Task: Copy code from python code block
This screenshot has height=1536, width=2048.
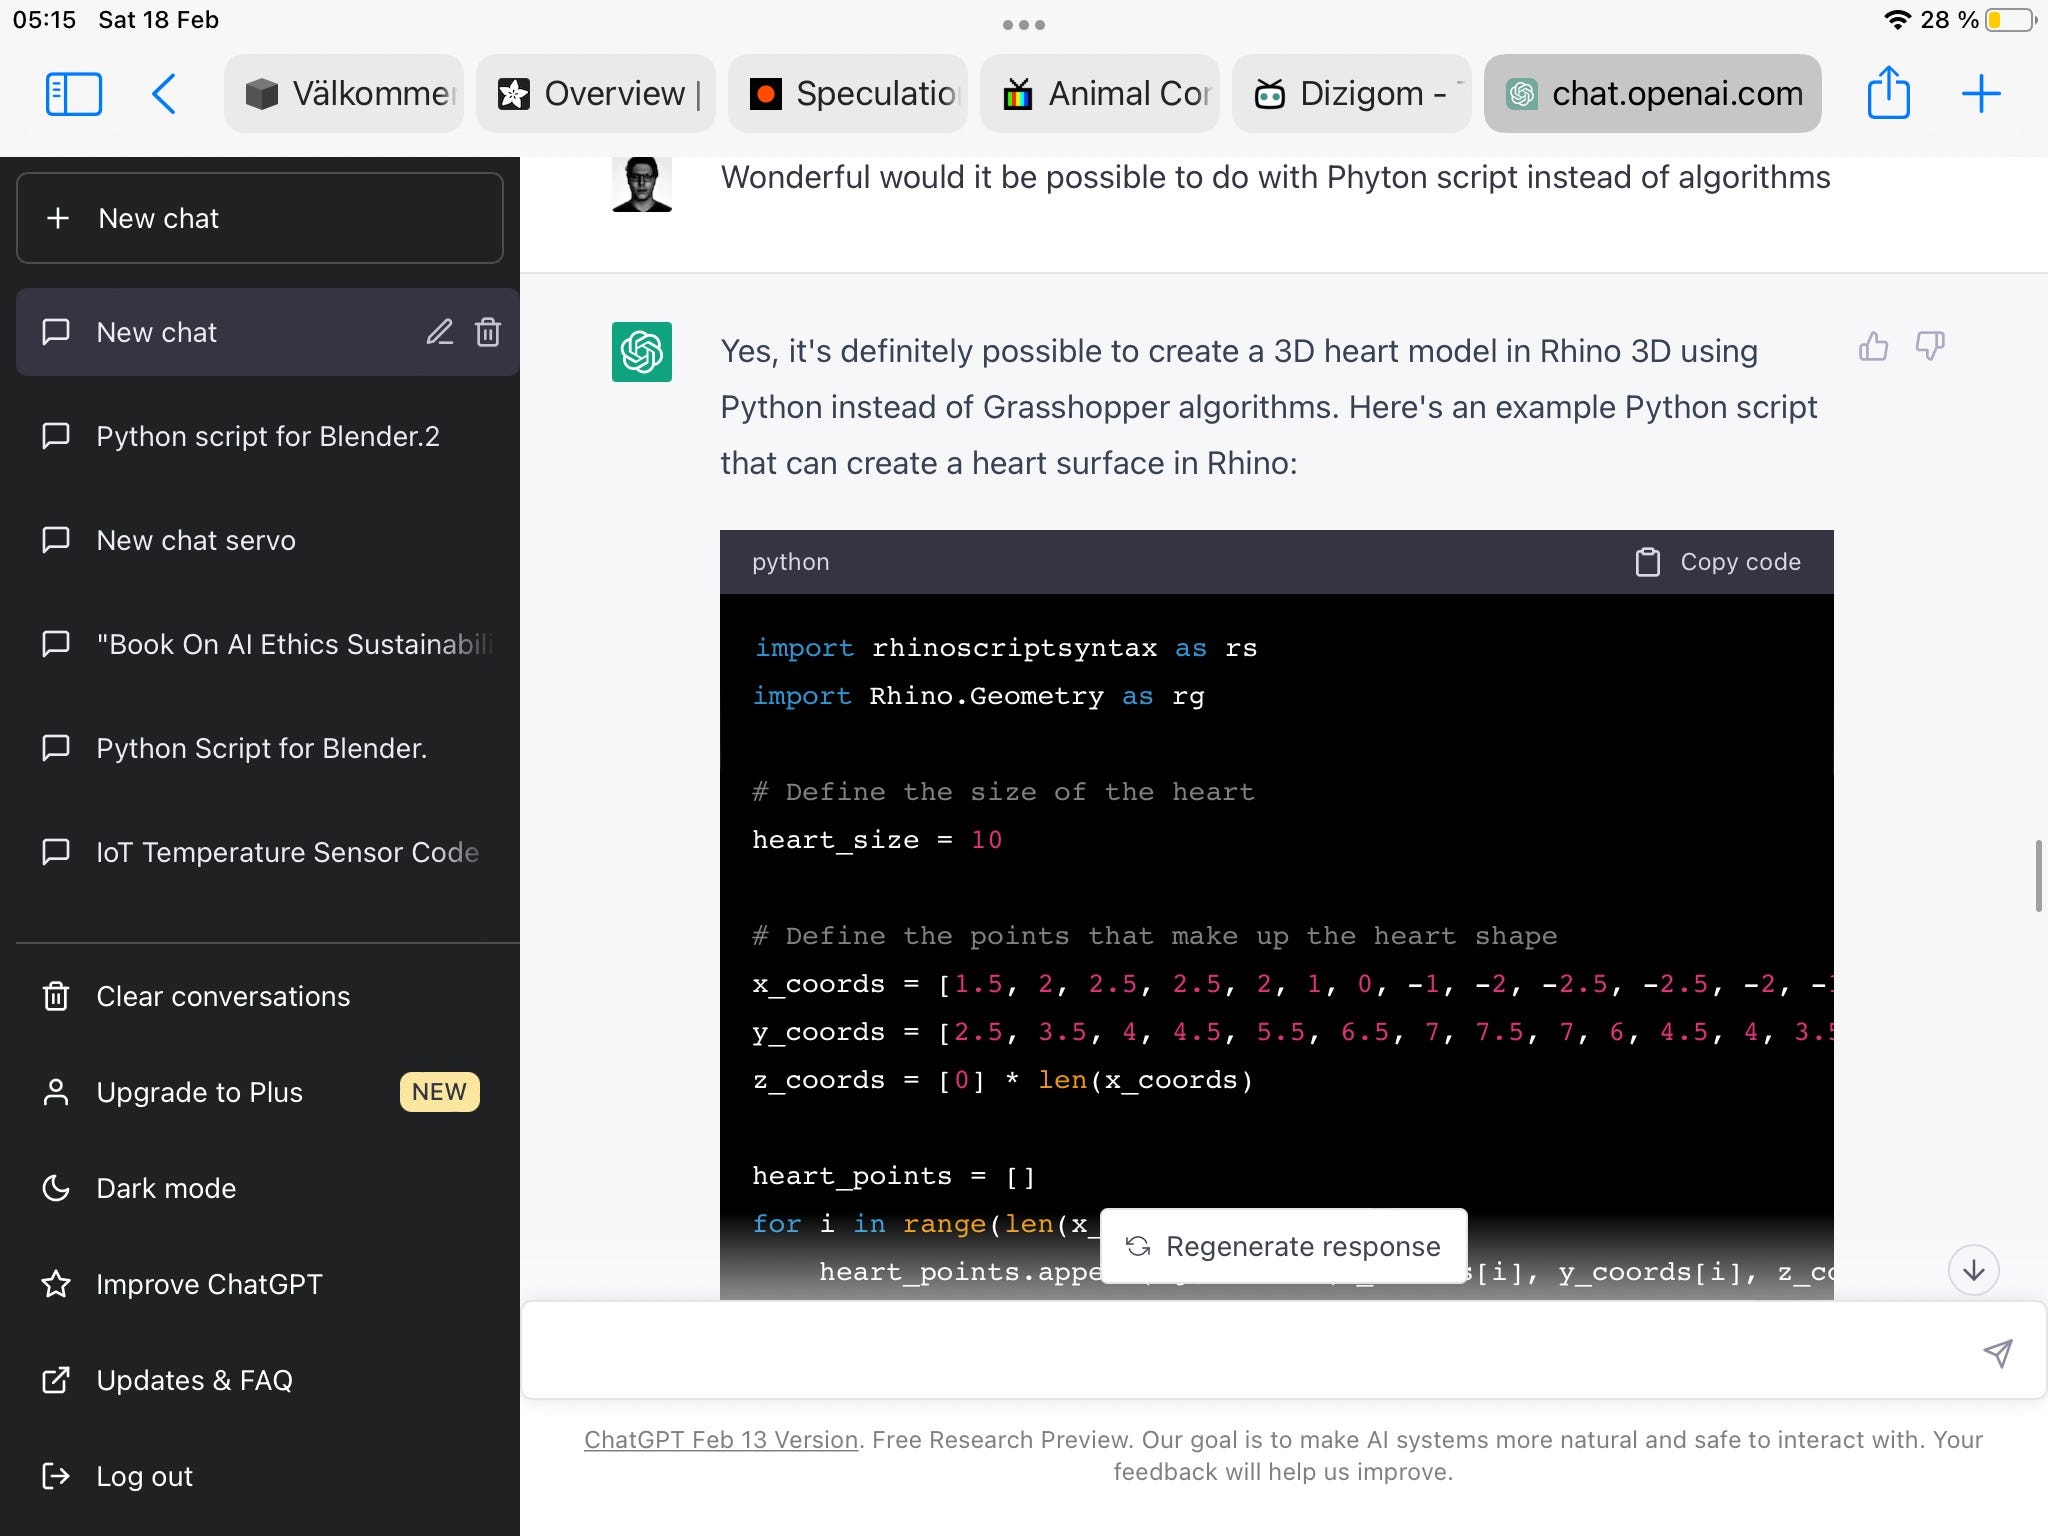Action: coord(1718,562)
